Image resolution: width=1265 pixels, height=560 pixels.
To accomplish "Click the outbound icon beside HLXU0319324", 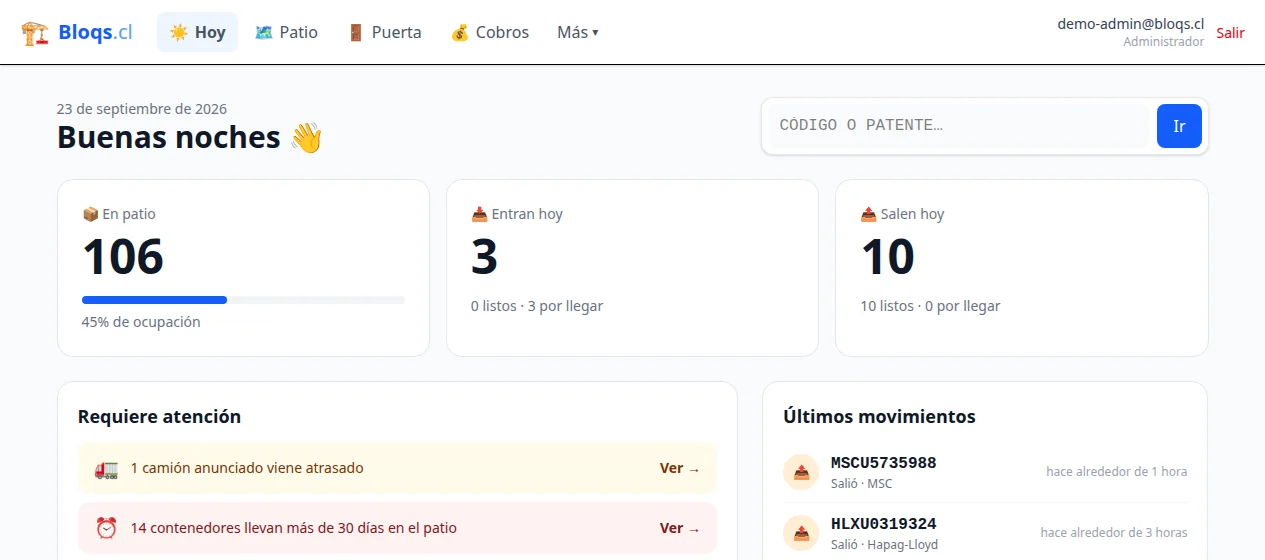I will click(801, 533).
